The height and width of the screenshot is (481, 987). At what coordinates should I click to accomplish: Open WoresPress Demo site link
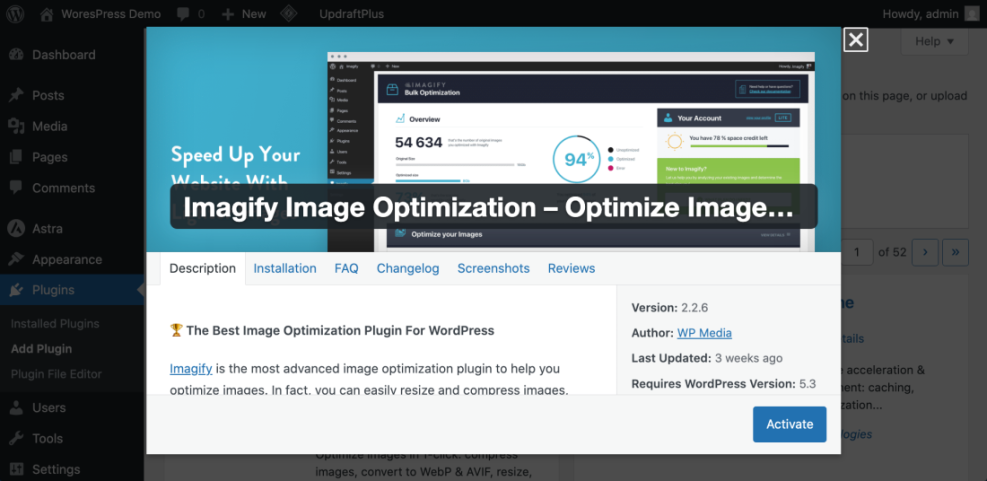(111, 14)
